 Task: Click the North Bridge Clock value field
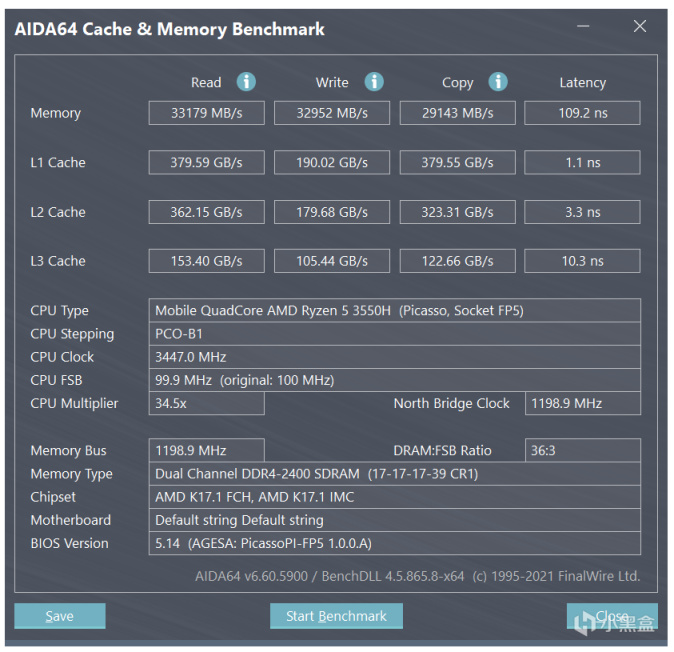[x=582, y=403]
